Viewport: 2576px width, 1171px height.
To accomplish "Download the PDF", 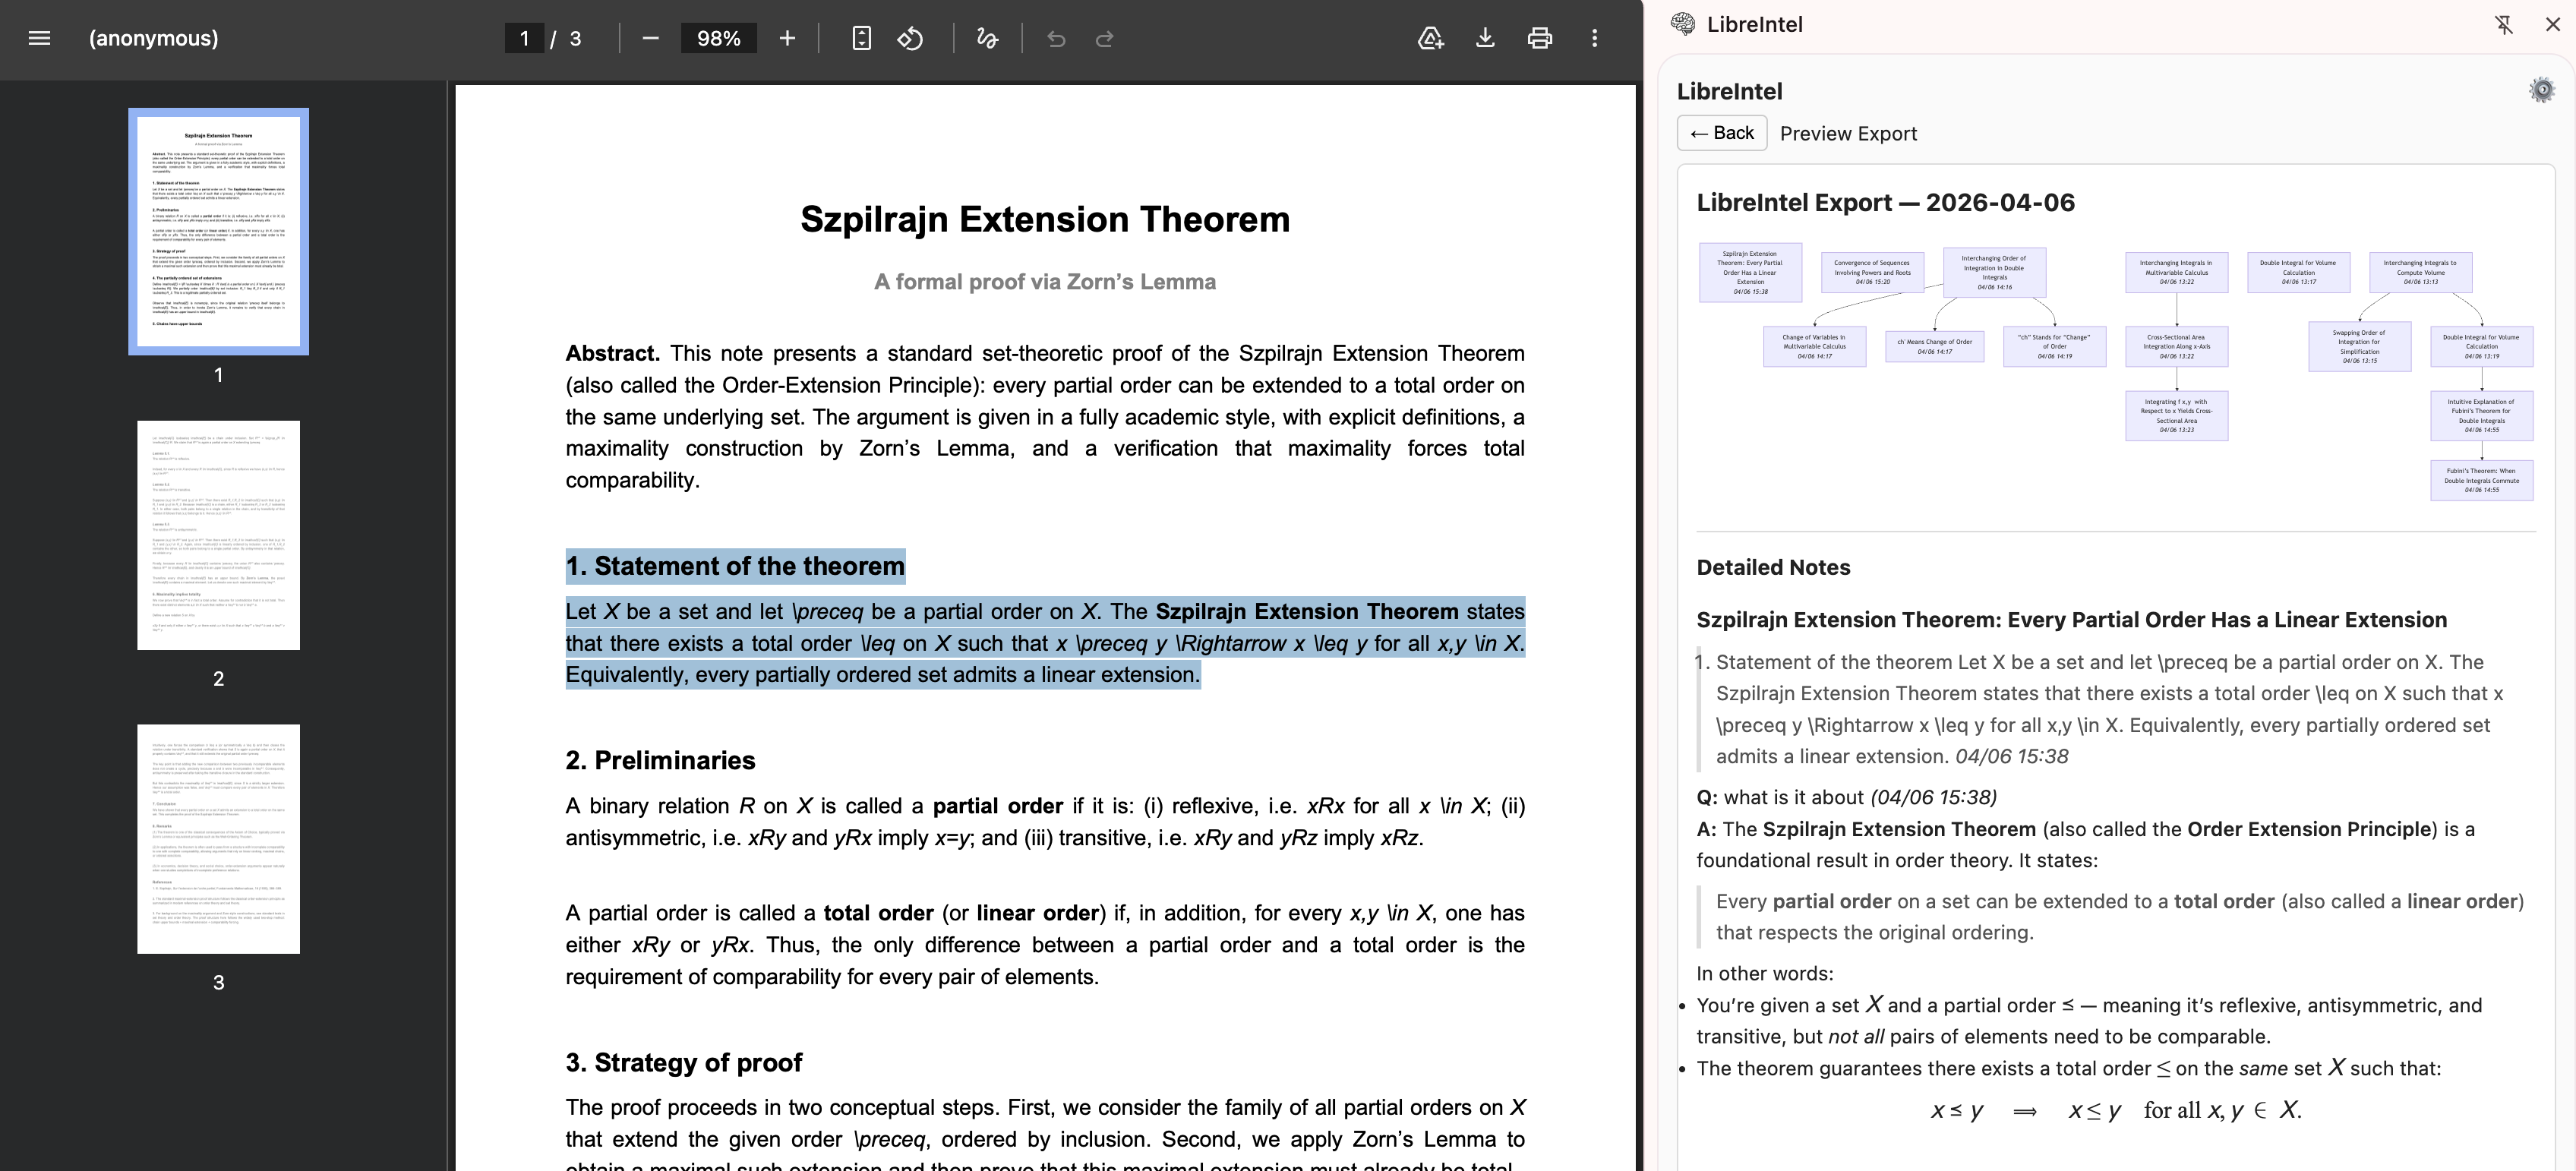I will pyautogui.click(x=1486, y=38).
